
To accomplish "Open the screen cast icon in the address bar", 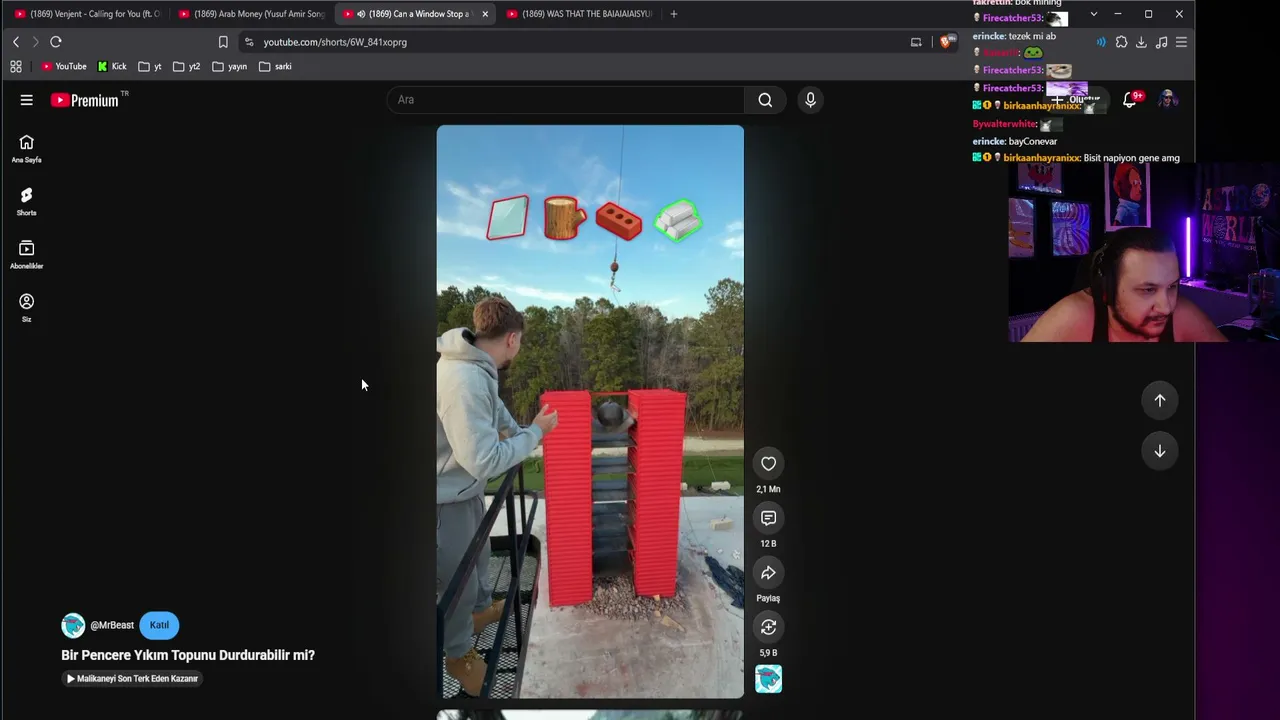I will pos(916,42).
